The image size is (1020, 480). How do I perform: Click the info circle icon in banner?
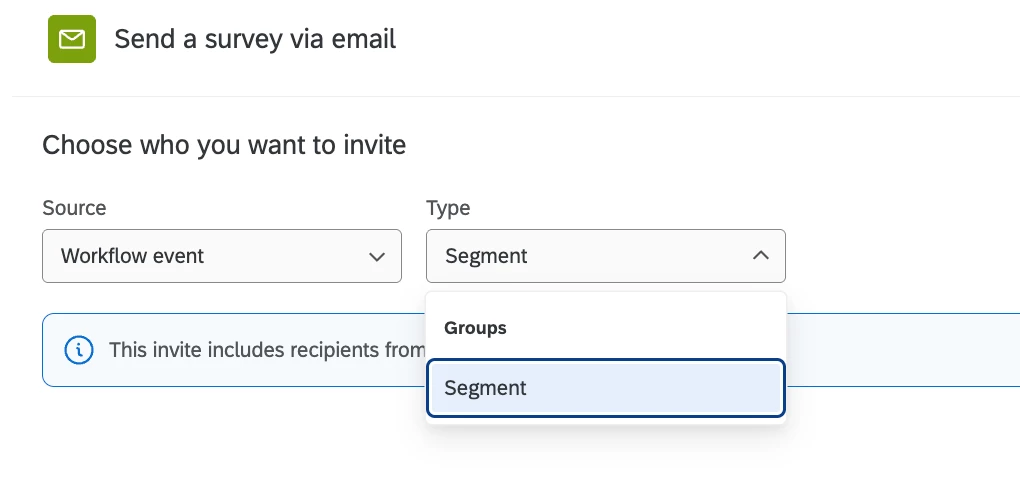pyautogui.click(x=78, y=350)
